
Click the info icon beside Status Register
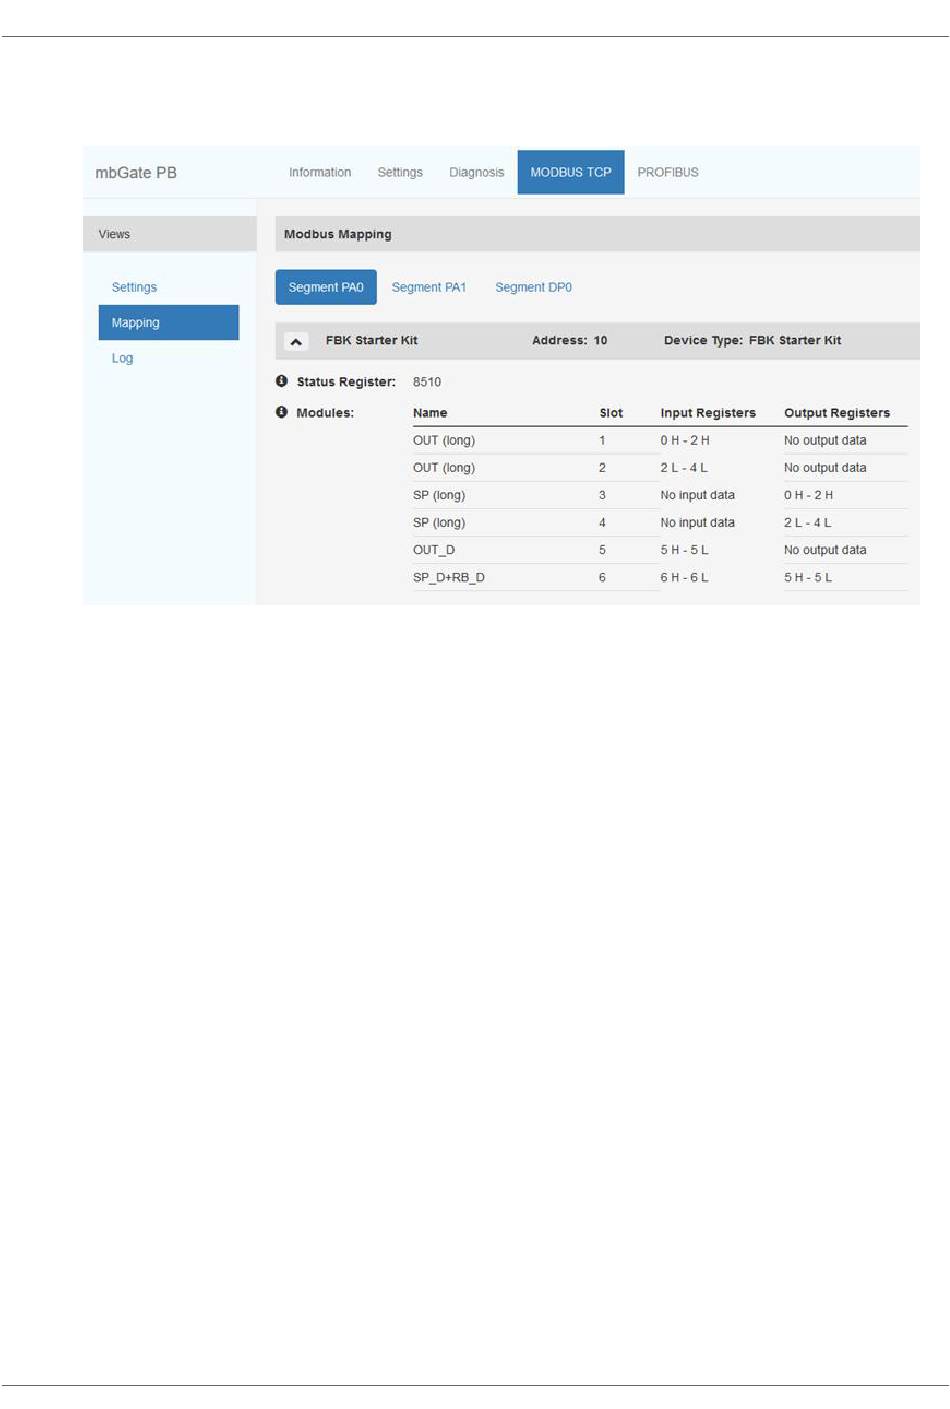(282, 381)
